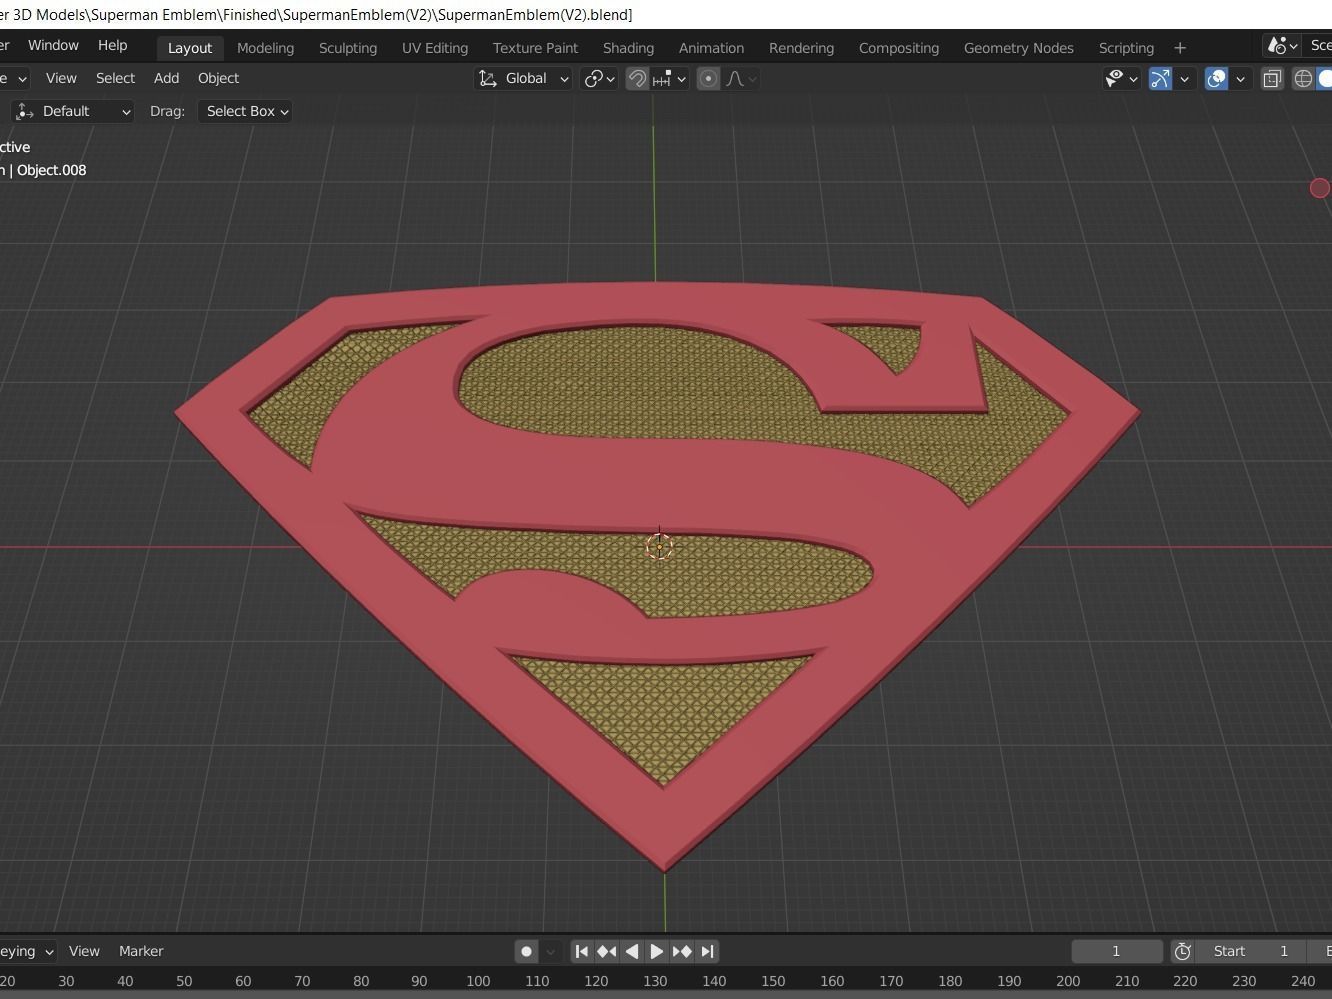
Task: Expand the gizmo options dropdown arrow
Action: [1185, 78]
